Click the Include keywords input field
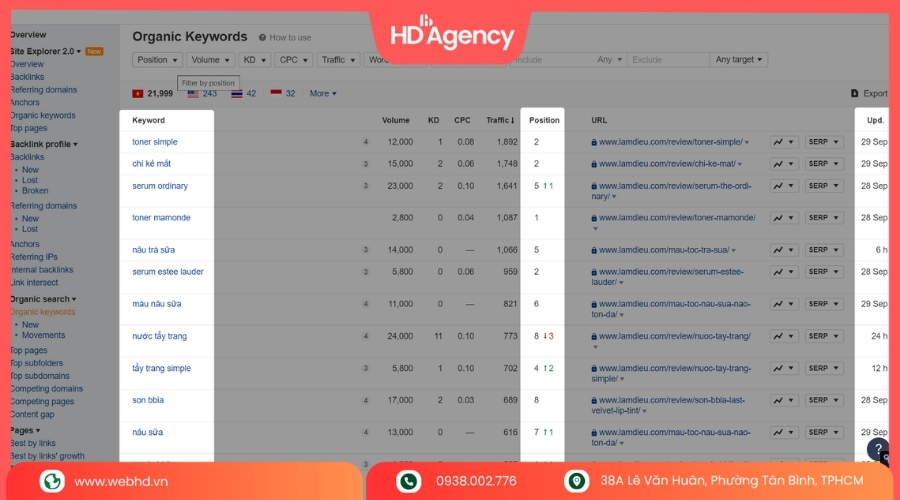The width and height of the screenshot is (900, 500). pyautogui.click(x=552, y=60)
